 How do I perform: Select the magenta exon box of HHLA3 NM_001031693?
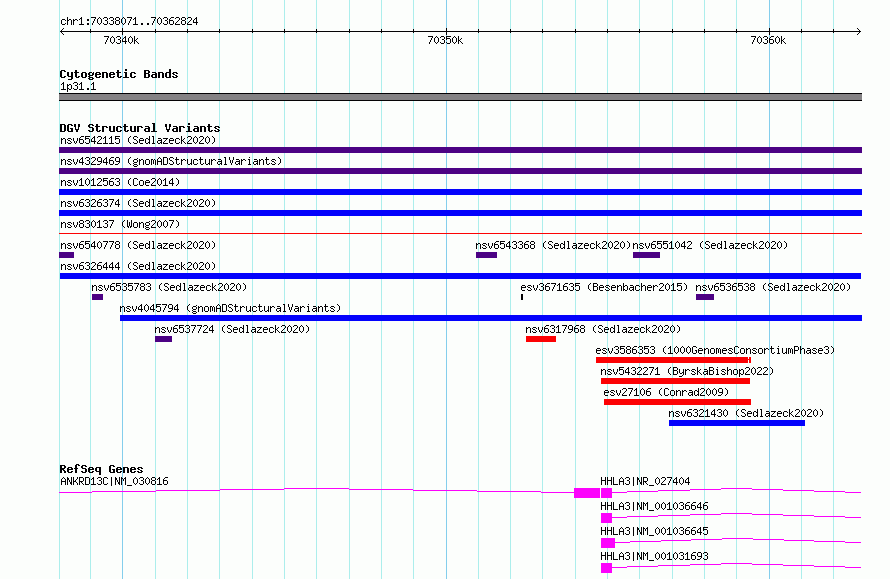[x=606, y=568]
